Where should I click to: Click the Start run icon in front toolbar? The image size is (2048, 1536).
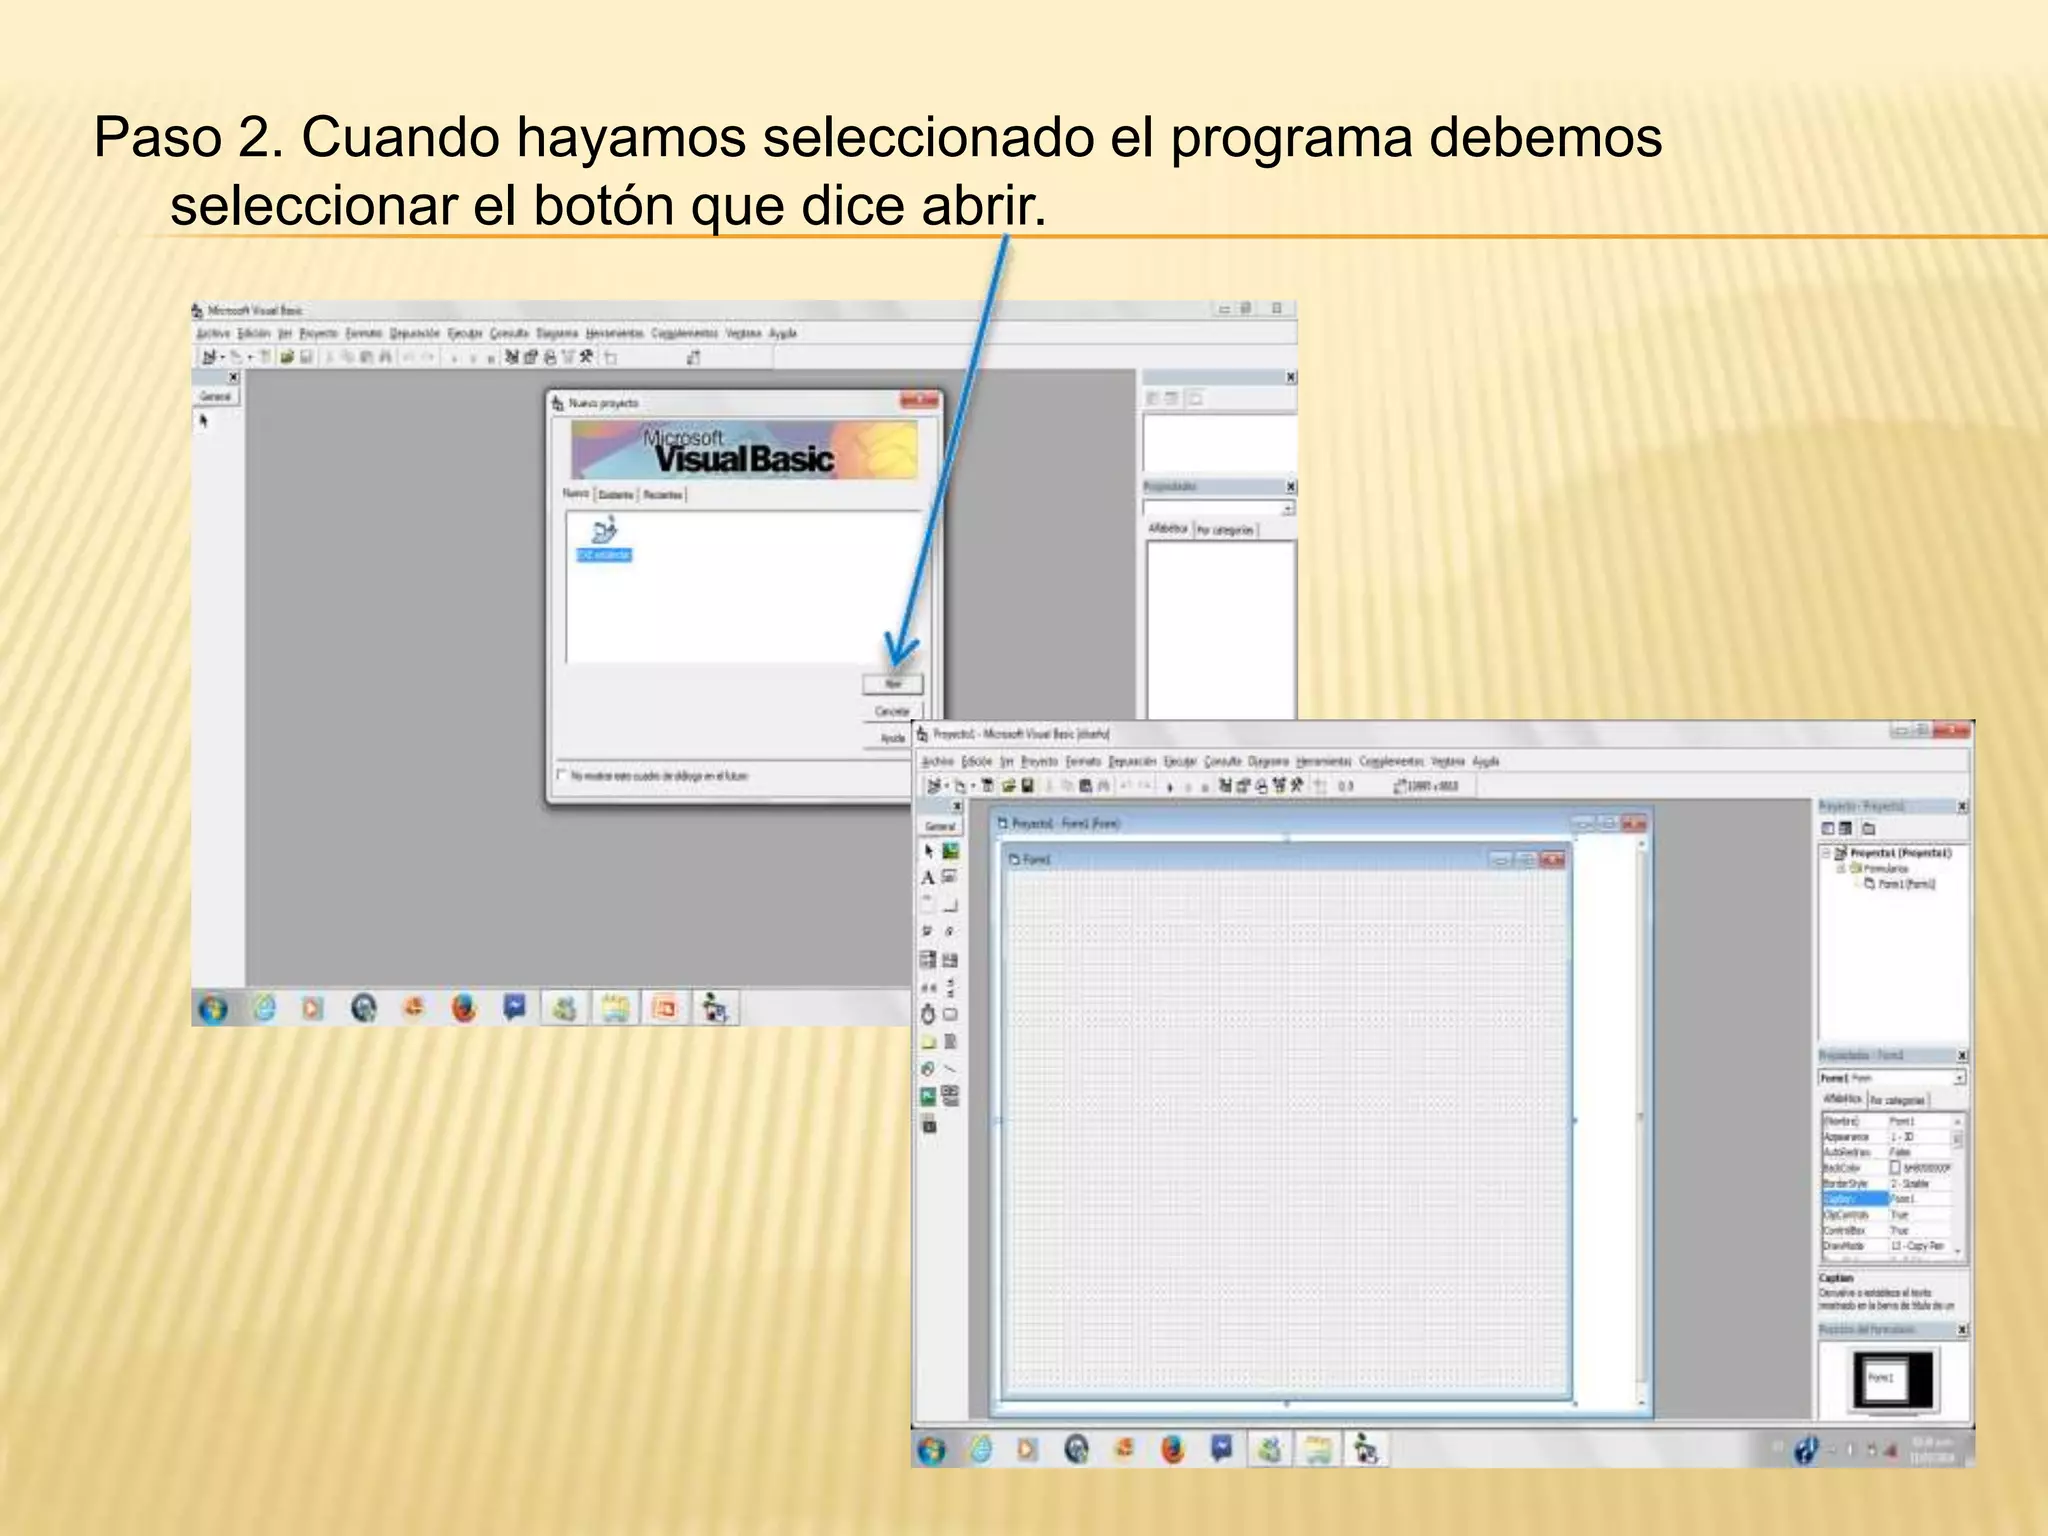(1169, 787)
